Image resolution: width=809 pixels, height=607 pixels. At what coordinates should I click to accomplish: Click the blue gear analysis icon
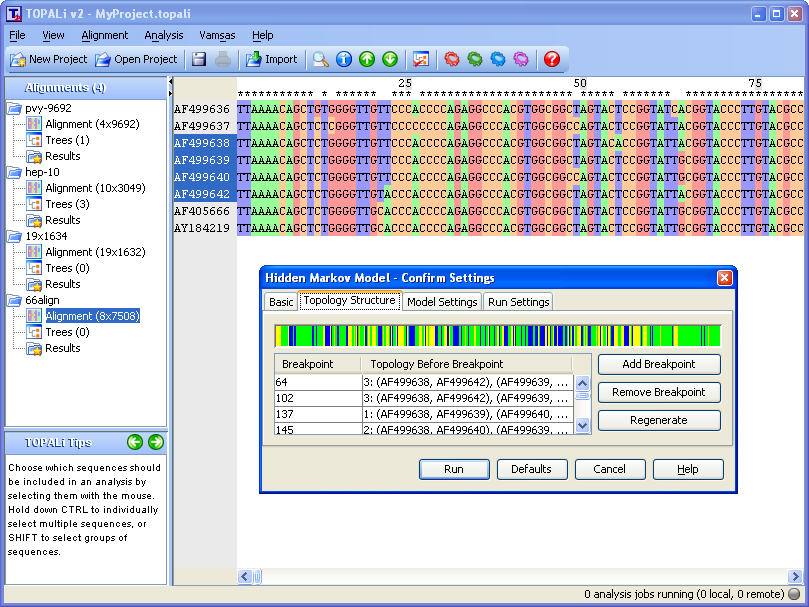point(498,59)
